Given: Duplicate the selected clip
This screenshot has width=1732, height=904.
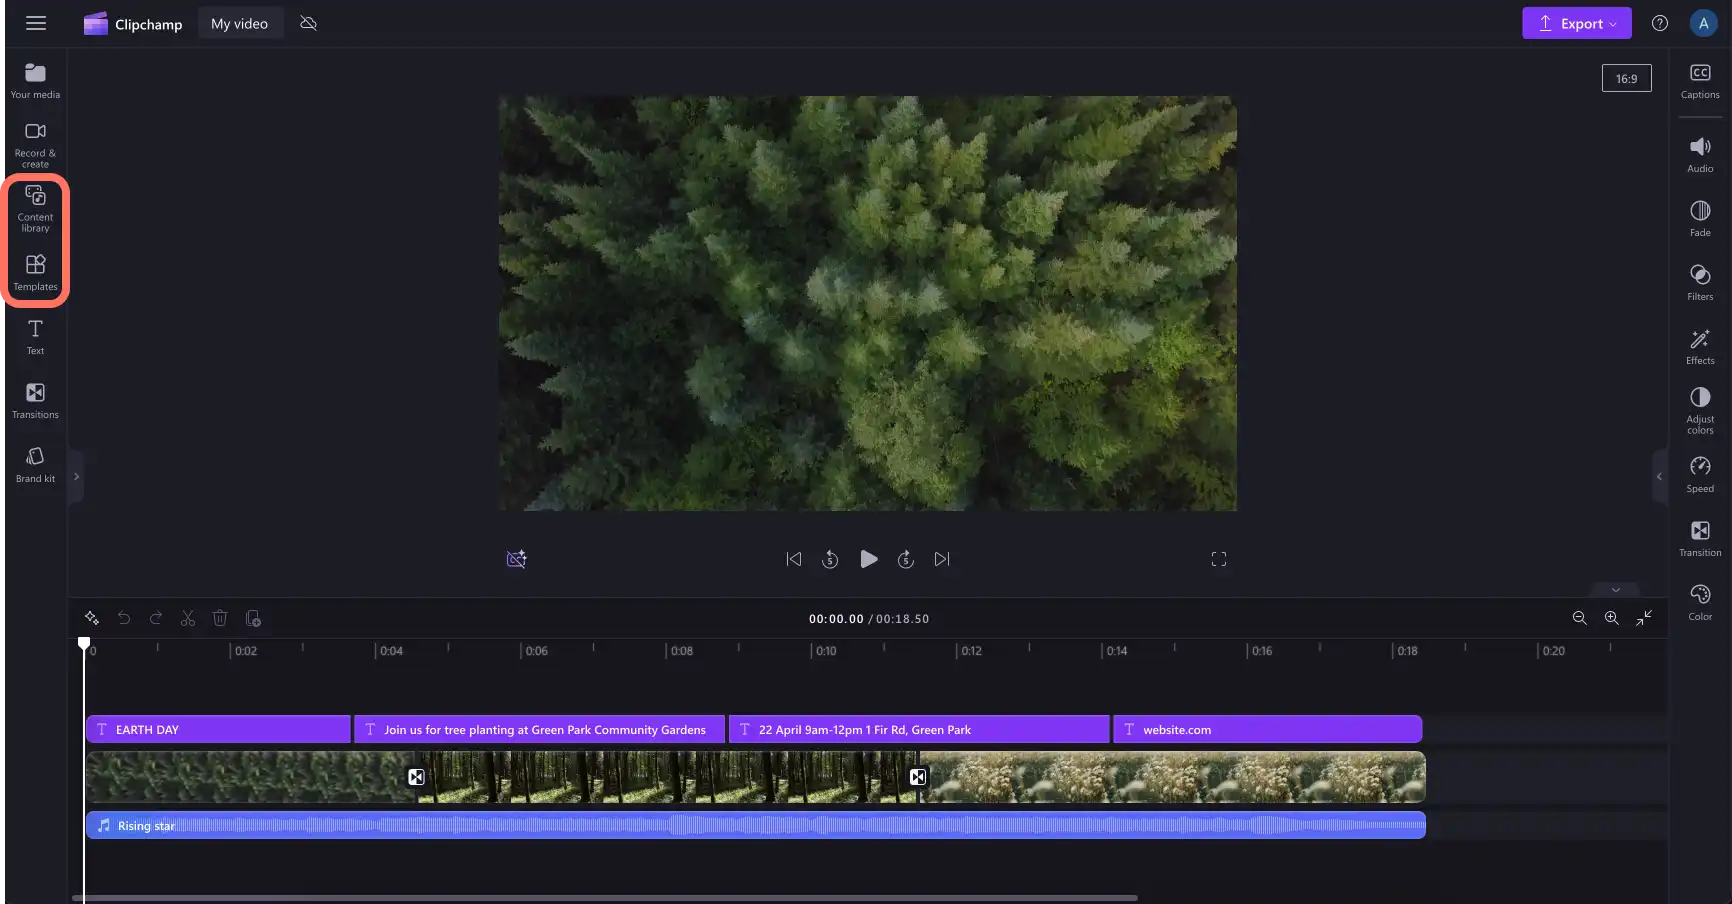Looking at the screenshot, I should coord(253,618).
